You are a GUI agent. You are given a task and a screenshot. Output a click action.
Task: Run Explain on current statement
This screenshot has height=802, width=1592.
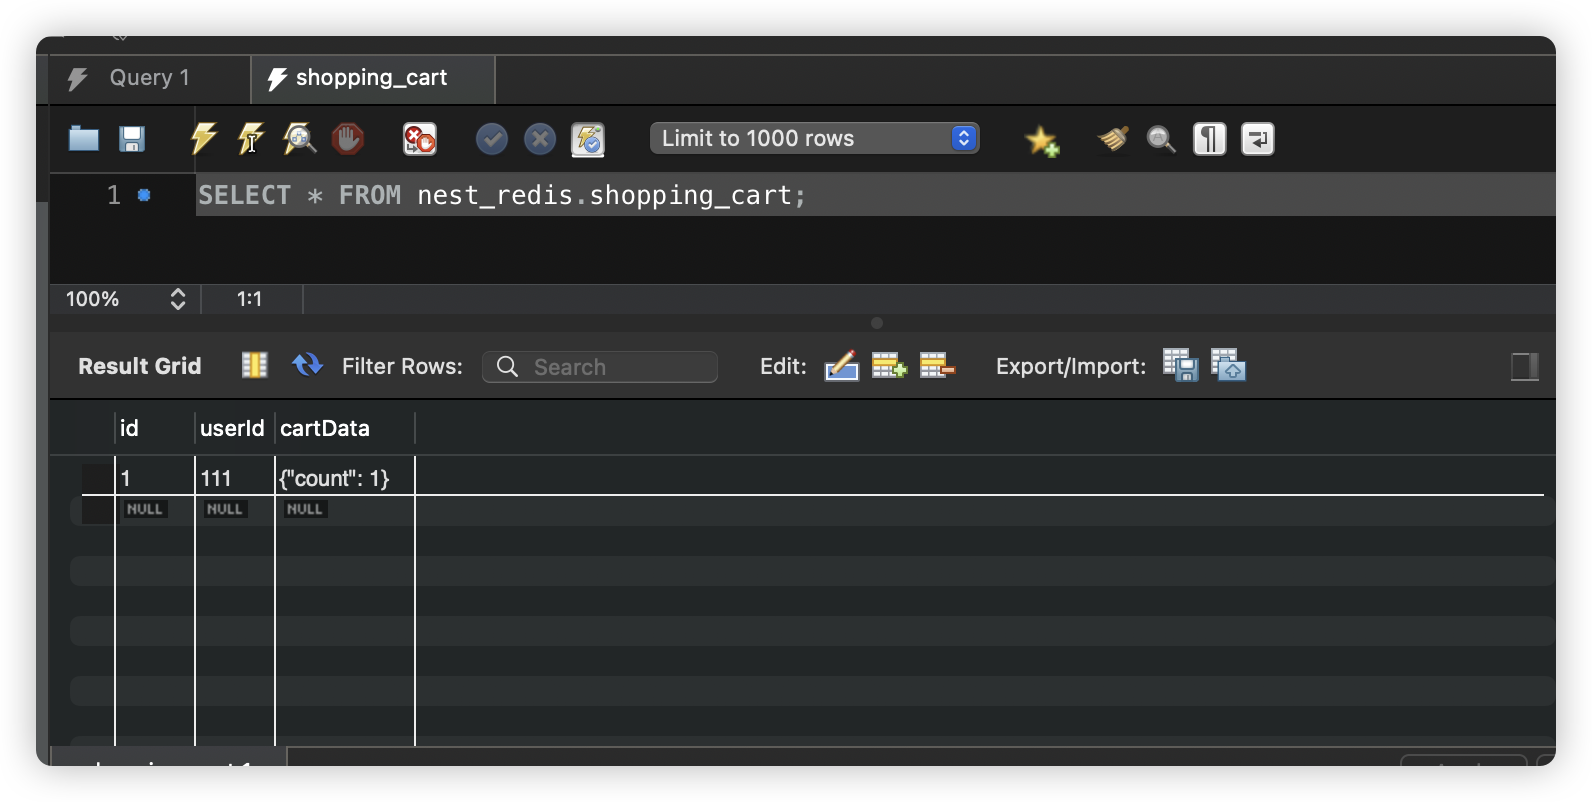pos(299,139)
